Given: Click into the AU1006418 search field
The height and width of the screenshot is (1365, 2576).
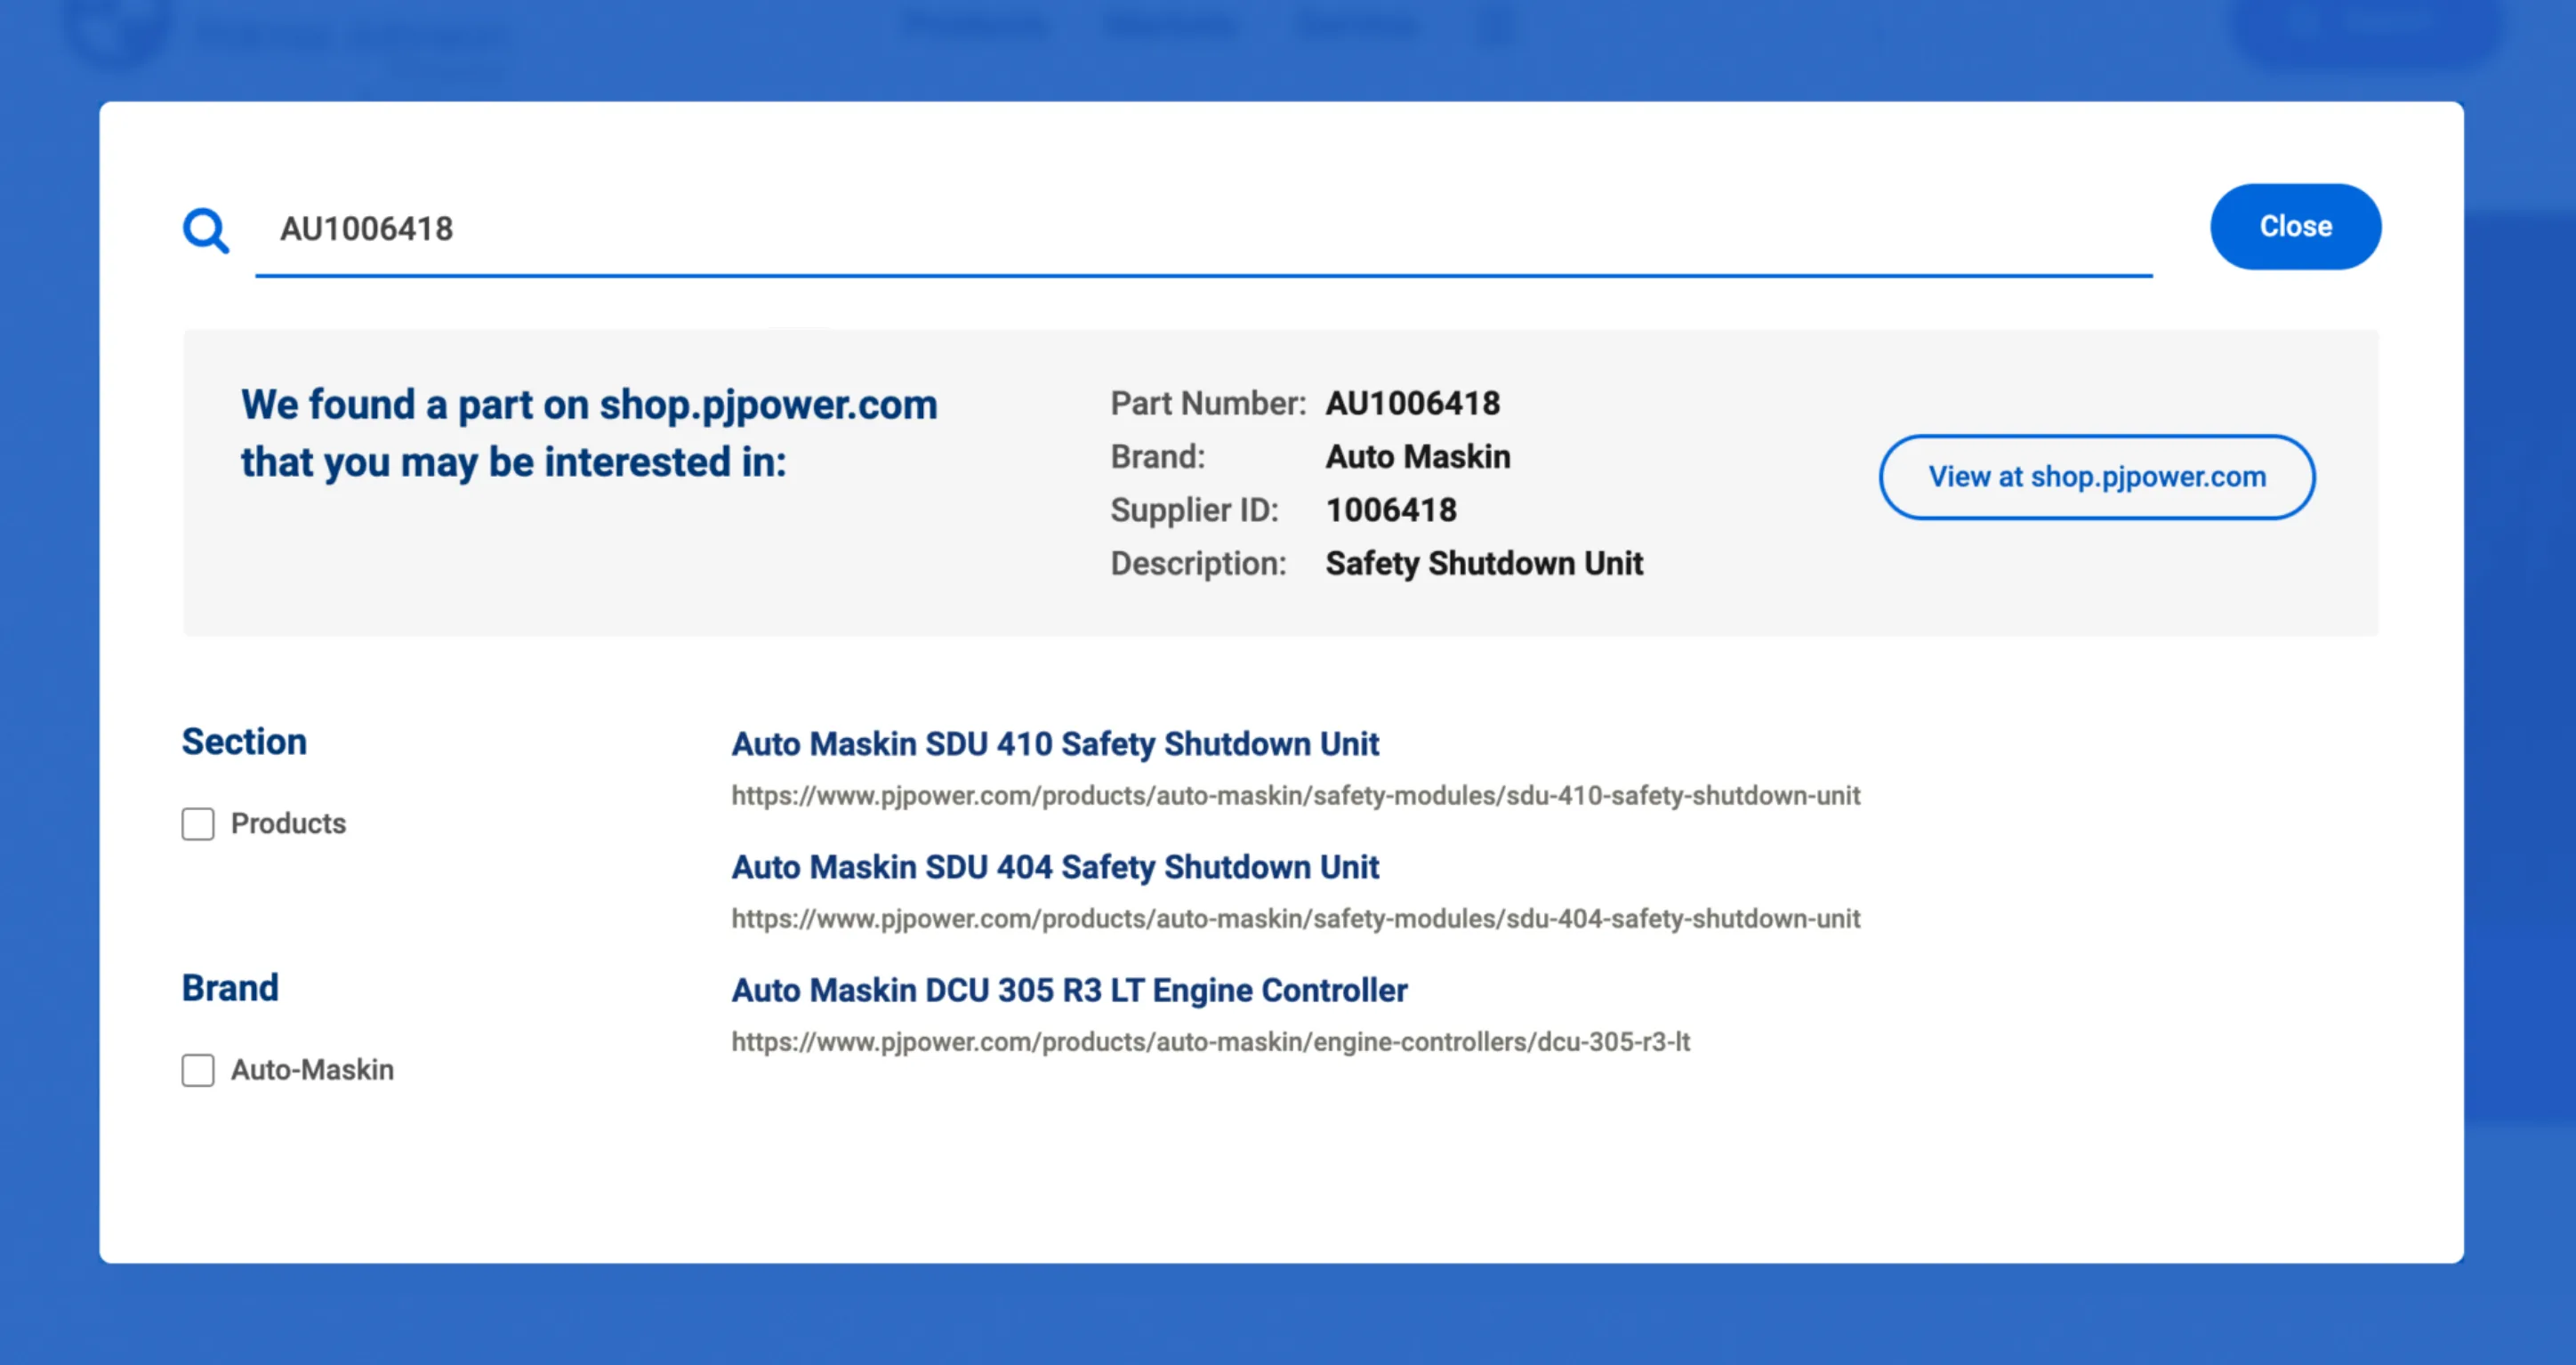Looking at the screenshot, I should [1200, 229].
